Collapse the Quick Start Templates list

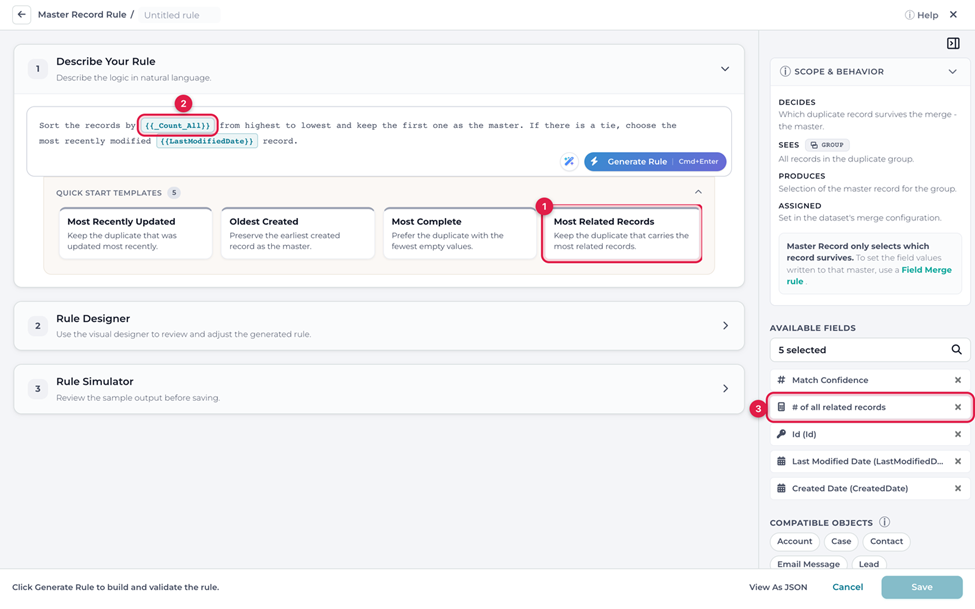pyautogui.click(x=698, y=192)
